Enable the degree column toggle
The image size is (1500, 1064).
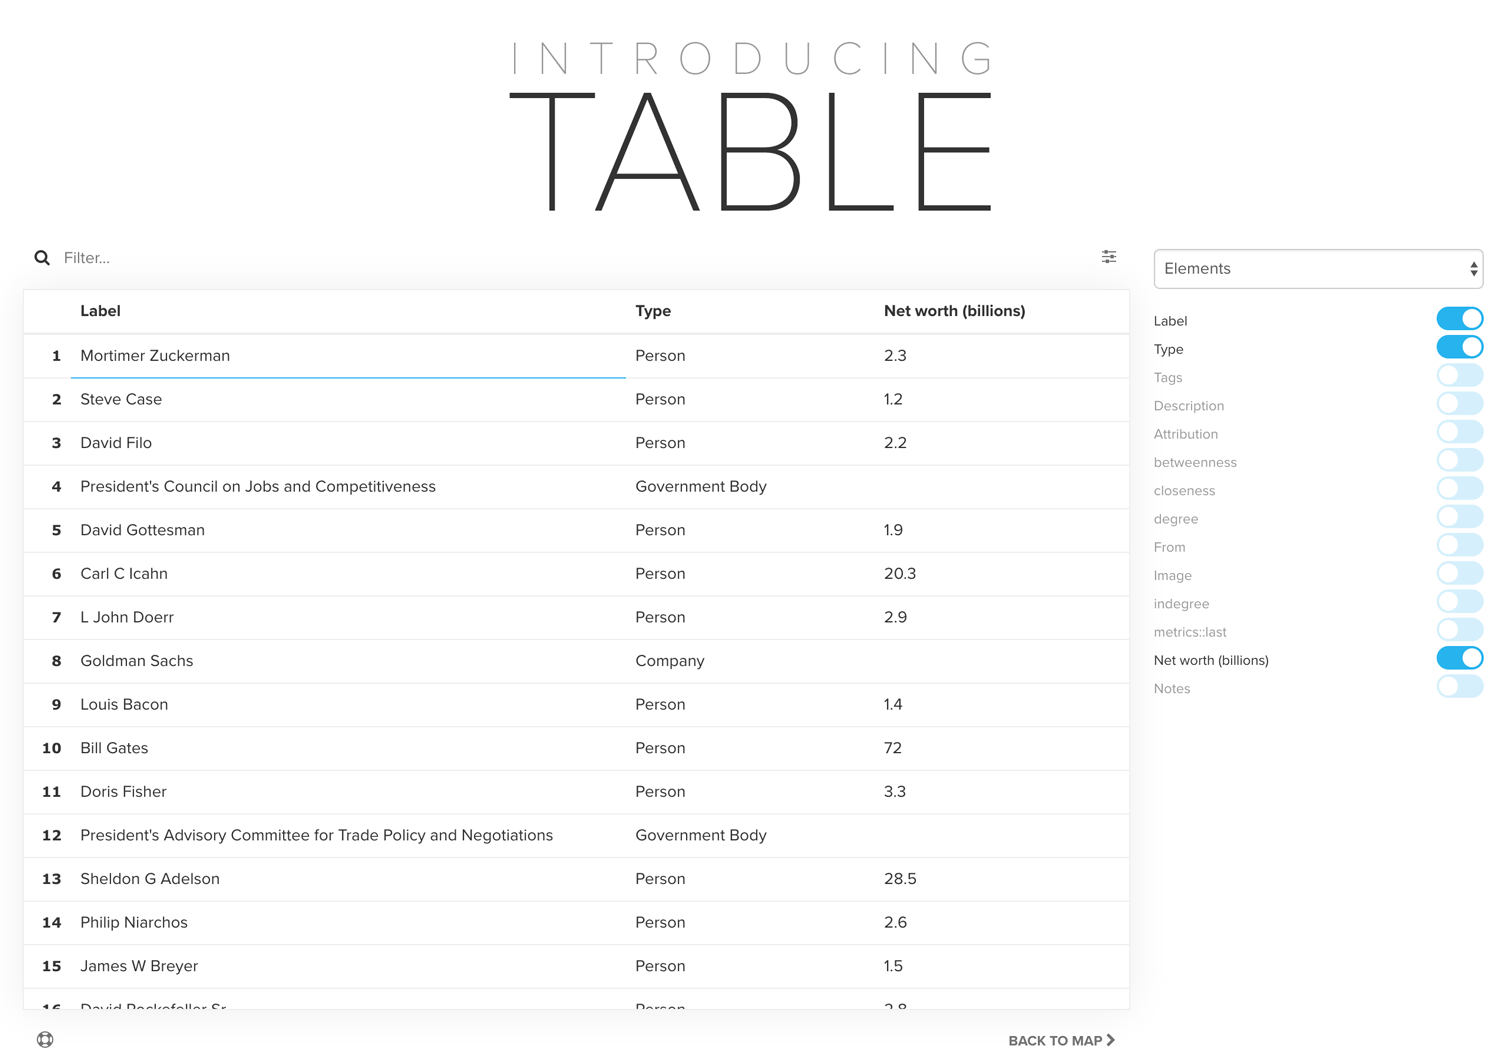(x=1459, y=517)
